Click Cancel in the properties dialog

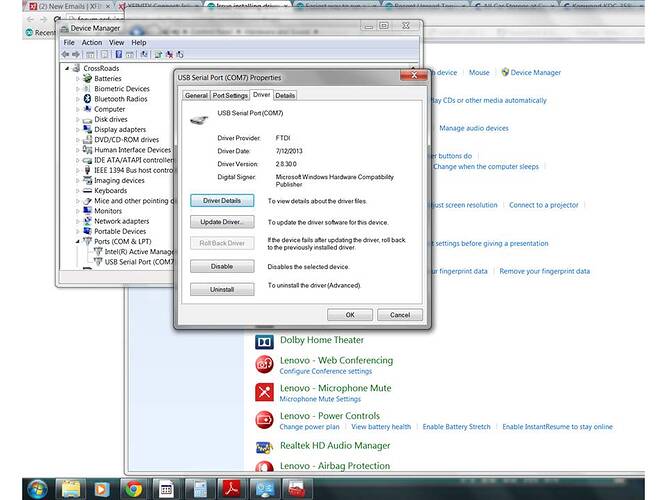coord(400,315)
